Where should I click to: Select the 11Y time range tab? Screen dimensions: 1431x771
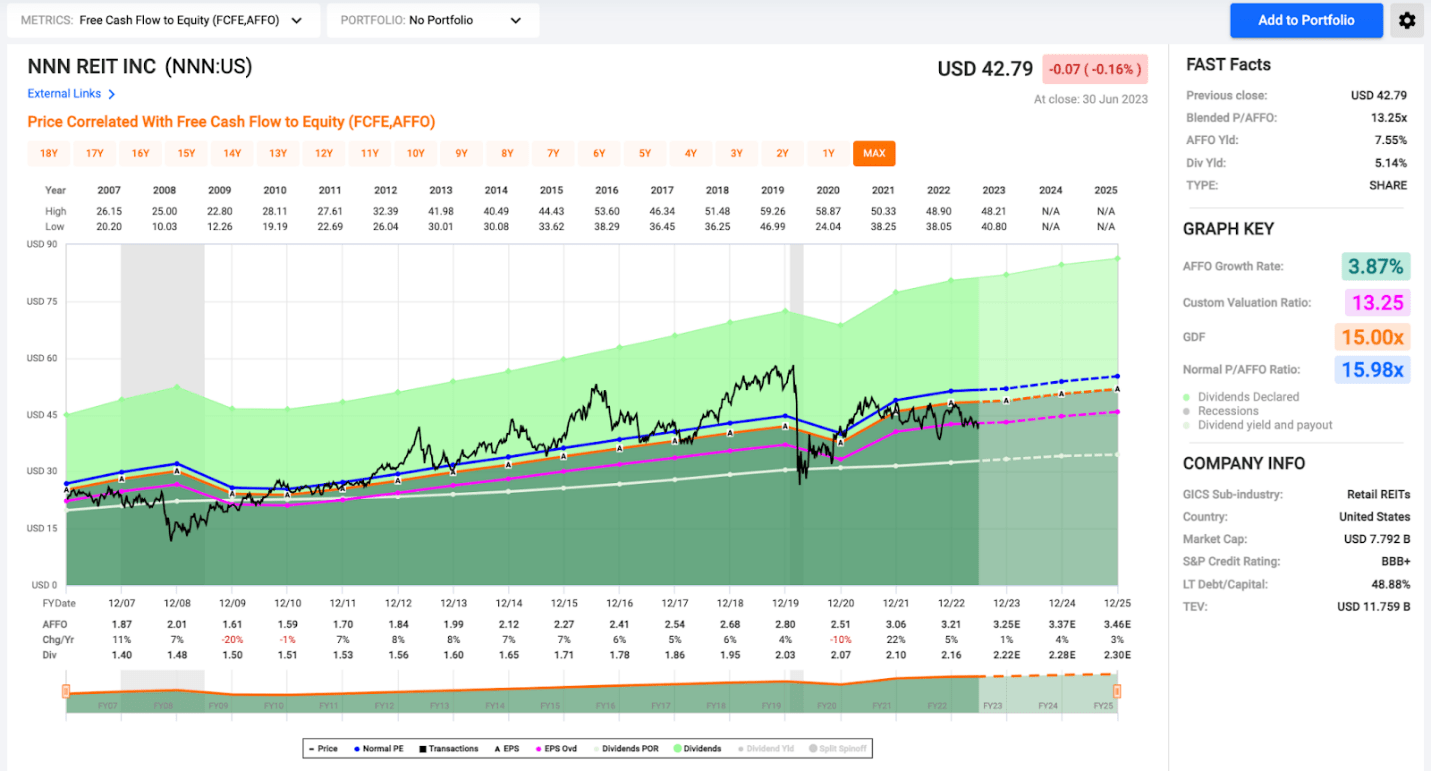point(370,153)
